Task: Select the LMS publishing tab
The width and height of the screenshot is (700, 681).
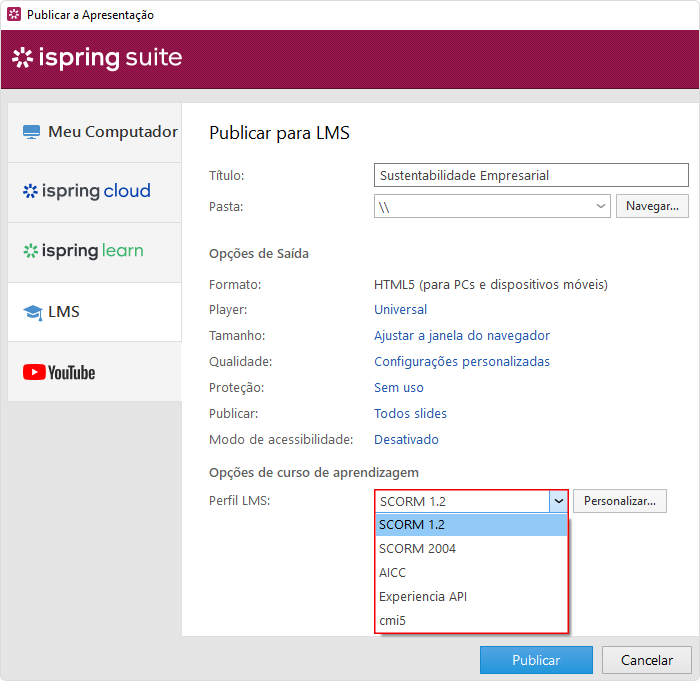Action: pos(94,312)
